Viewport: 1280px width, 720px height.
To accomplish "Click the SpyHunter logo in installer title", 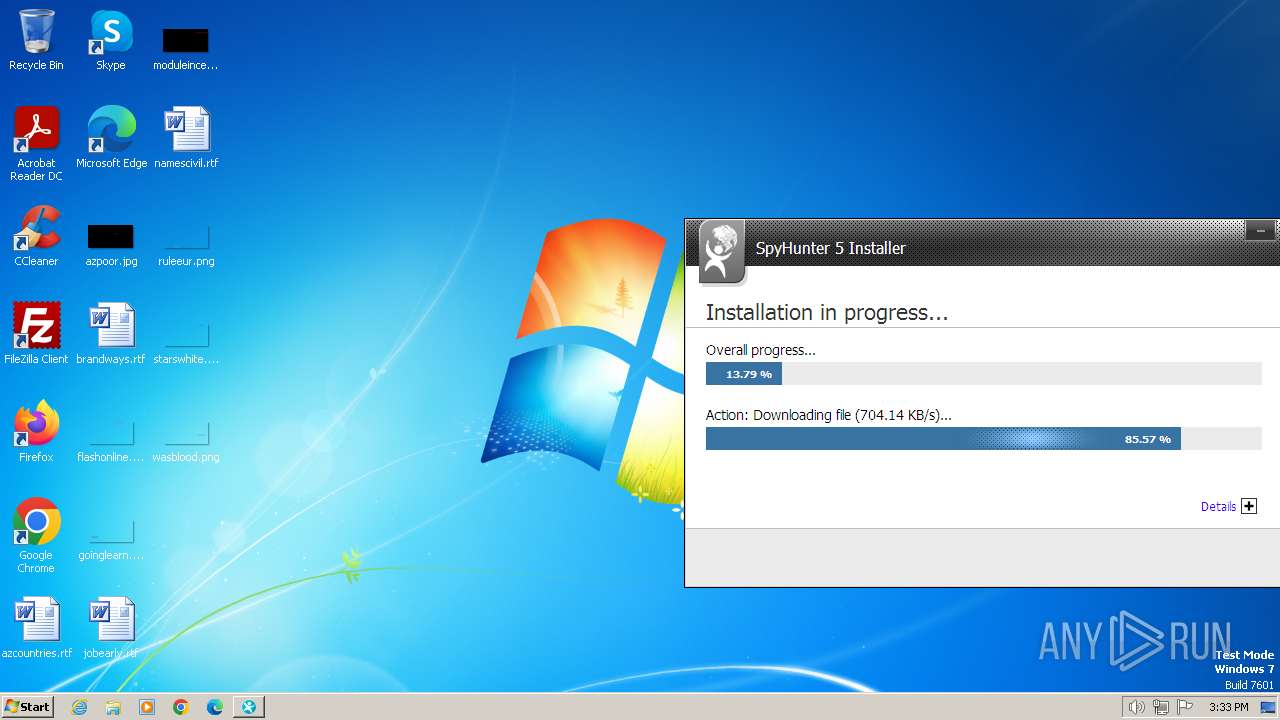I will pyautogui.click(x=721, y=251).
